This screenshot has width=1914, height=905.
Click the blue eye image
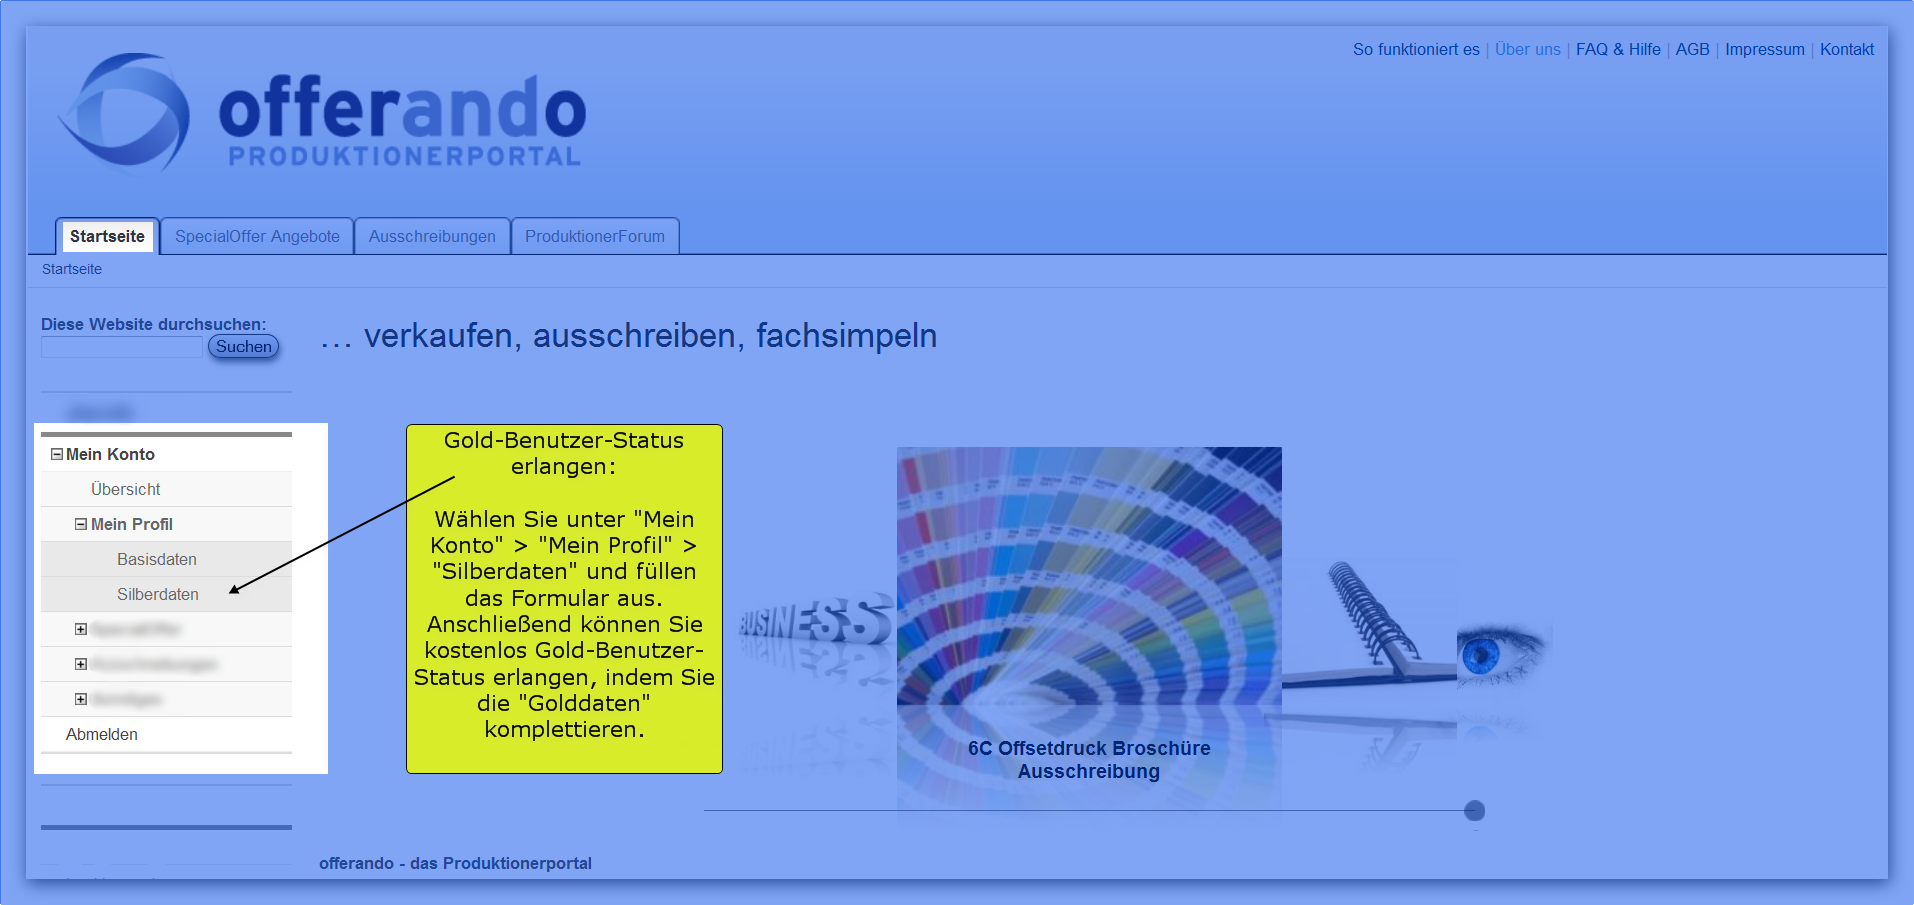click(x=1504, y=655)
